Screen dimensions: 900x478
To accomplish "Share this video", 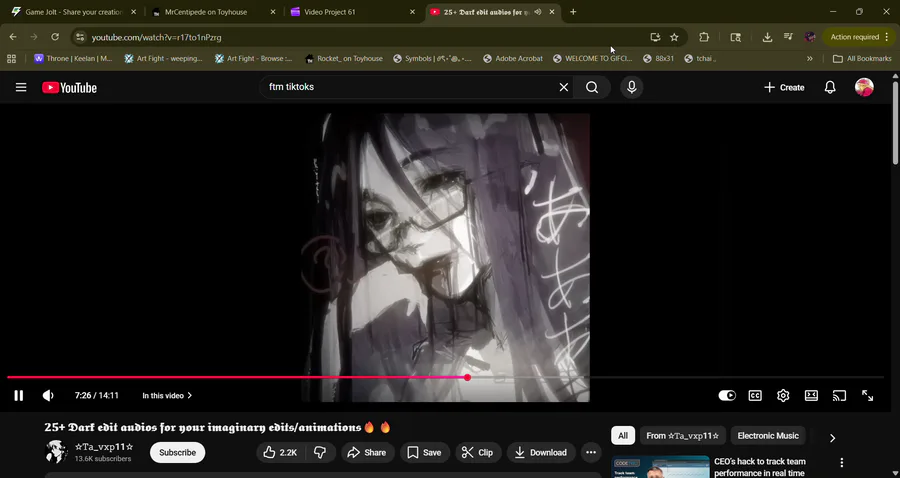I will 367,452.
